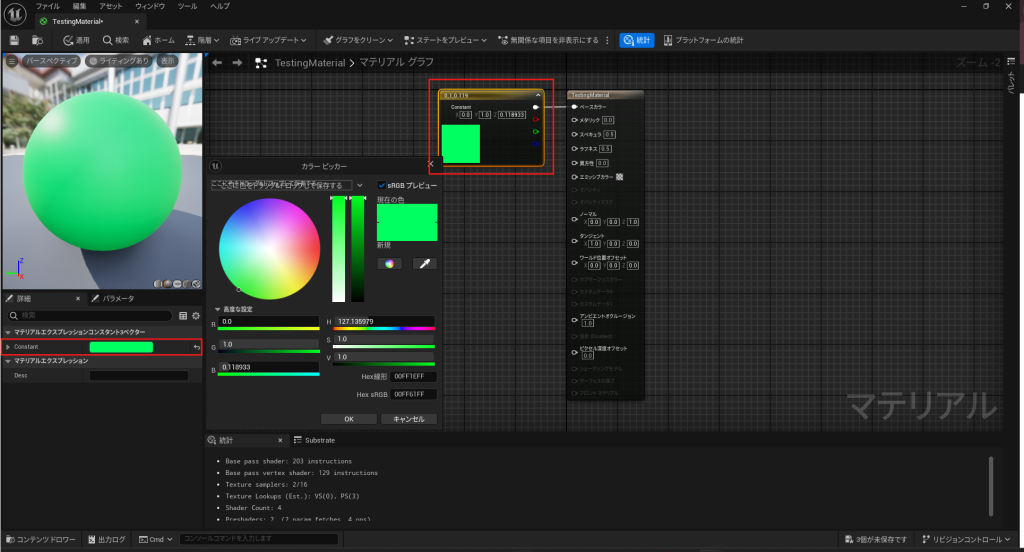The image size is (1024, 552).
Task: Toggle the sRGB プレビュー checkbox
Action: pyautogui.click(x=382, y=185)
